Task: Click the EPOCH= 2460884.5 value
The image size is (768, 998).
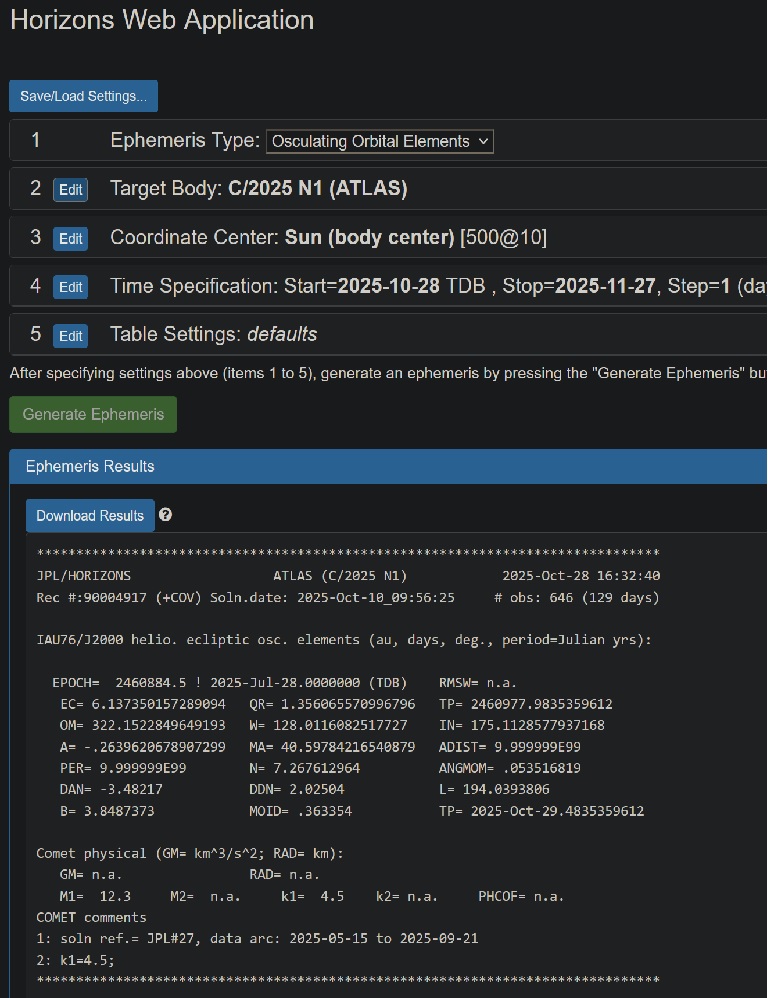Action: [x=119, y=683]
